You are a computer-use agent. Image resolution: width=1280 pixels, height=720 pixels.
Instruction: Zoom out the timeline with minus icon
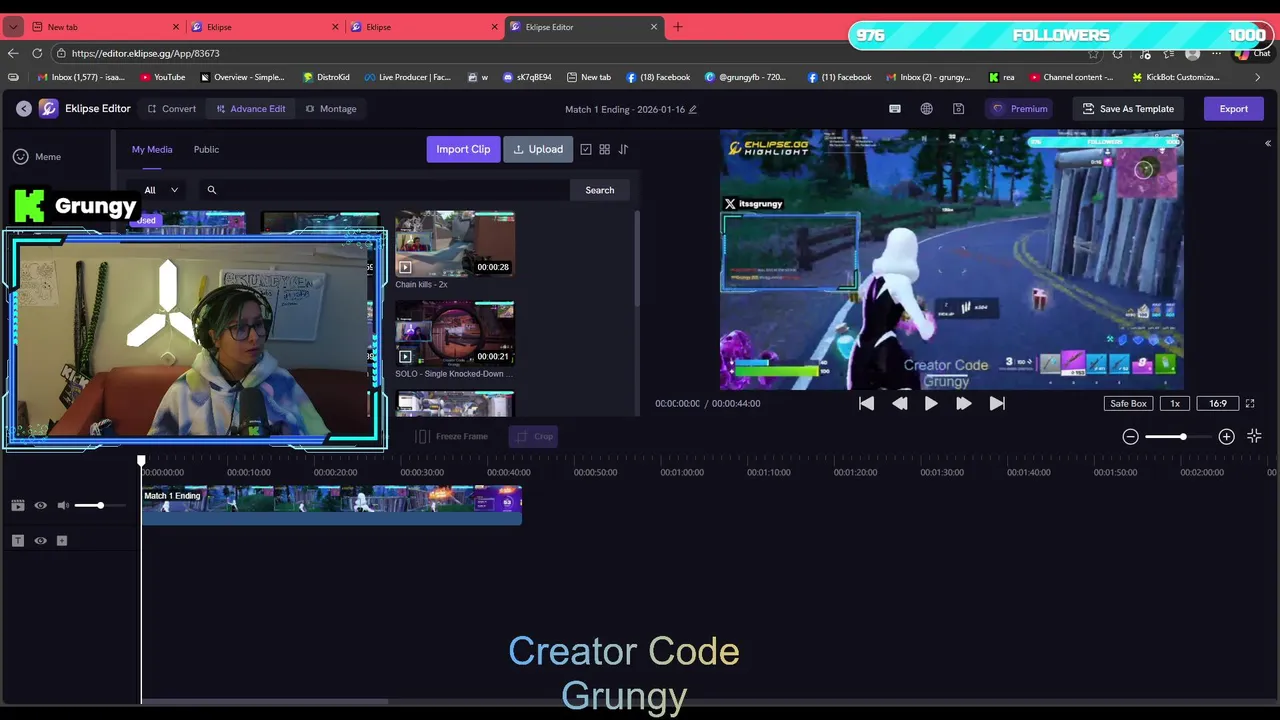pyautogui.click(x=1130, y=436)
